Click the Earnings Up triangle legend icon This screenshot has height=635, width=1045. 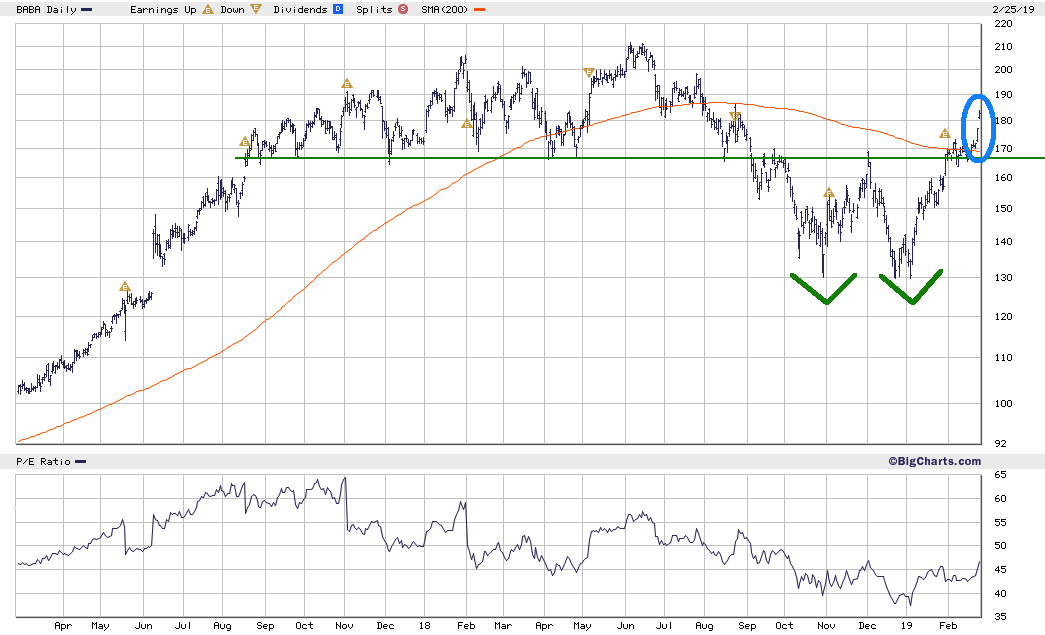208,9
